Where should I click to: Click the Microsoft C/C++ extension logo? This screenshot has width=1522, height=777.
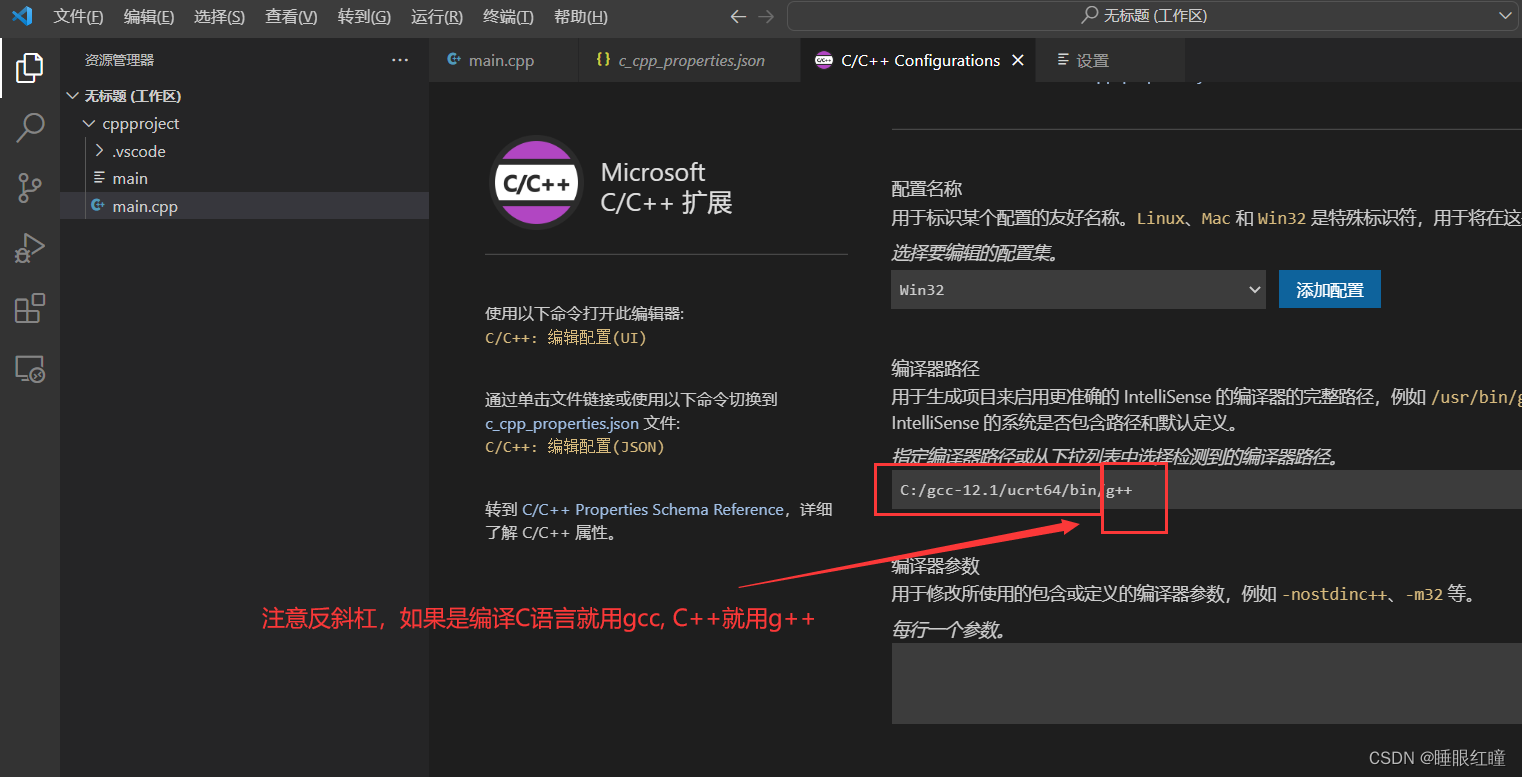(537, 185)
